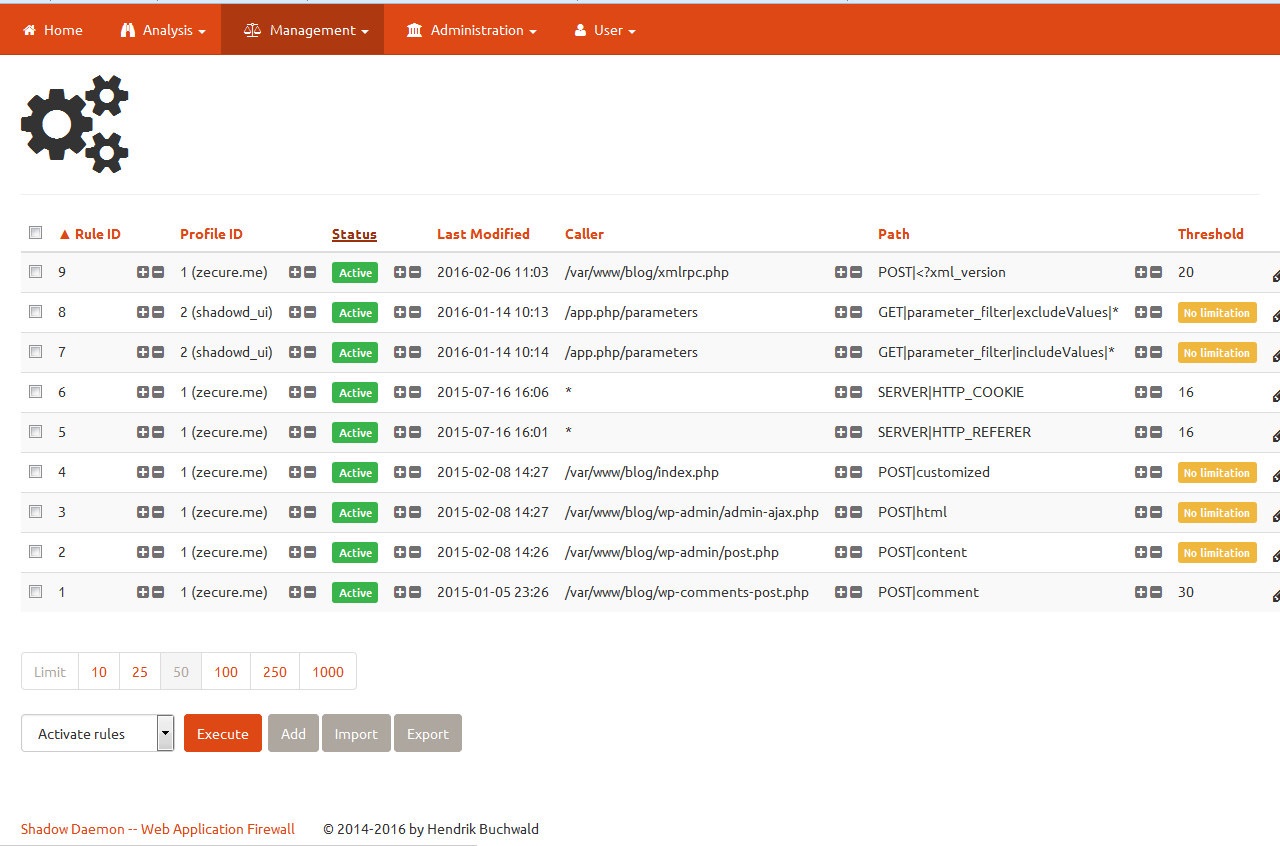Open the Activate rules dropdown
The height and width of the screenshot is (846, 1280).
[98, 733]
